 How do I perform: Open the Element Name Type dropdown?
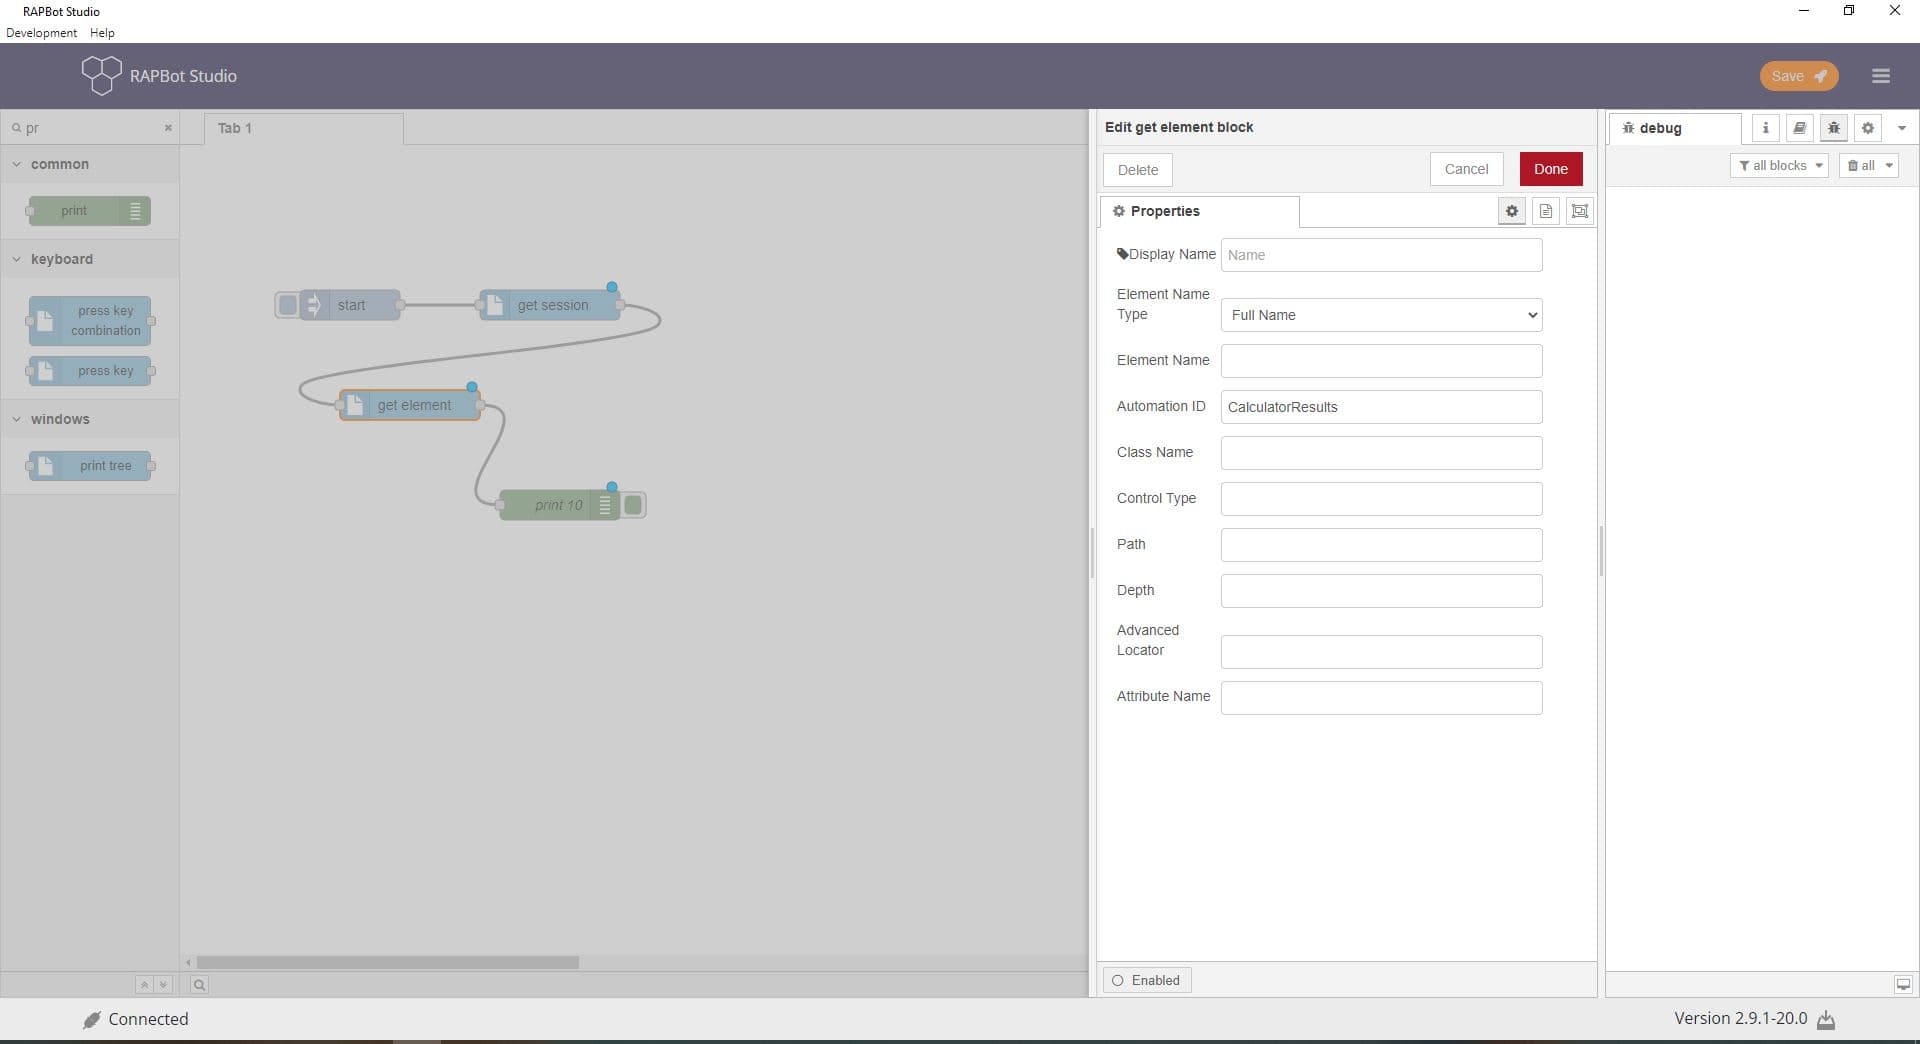pos(1381,315)
